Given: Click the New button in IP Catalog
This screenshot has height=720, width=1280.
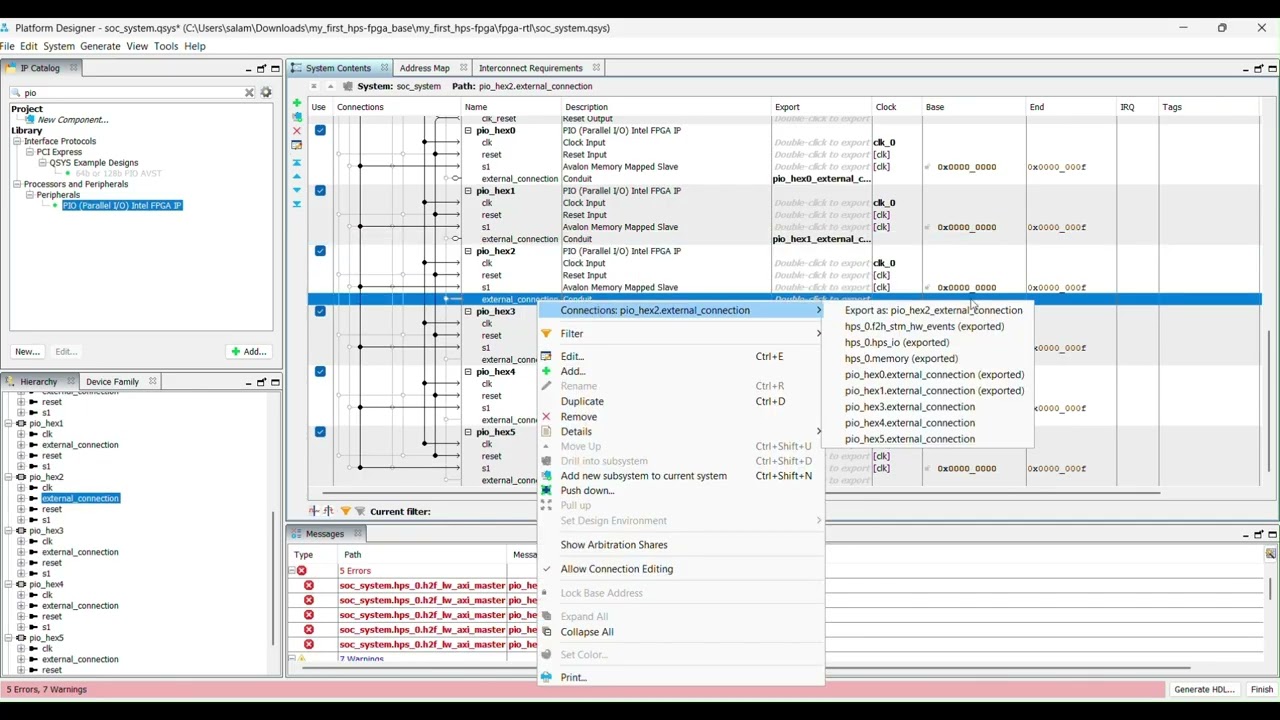Looking at the screenshot, I should [27, 351].
